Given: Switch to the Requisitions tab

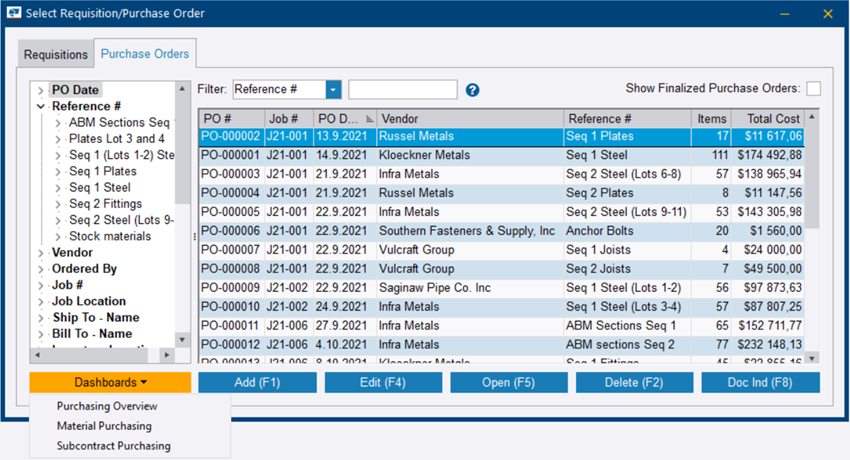Looking at the screenshot, I should [56, 55].
